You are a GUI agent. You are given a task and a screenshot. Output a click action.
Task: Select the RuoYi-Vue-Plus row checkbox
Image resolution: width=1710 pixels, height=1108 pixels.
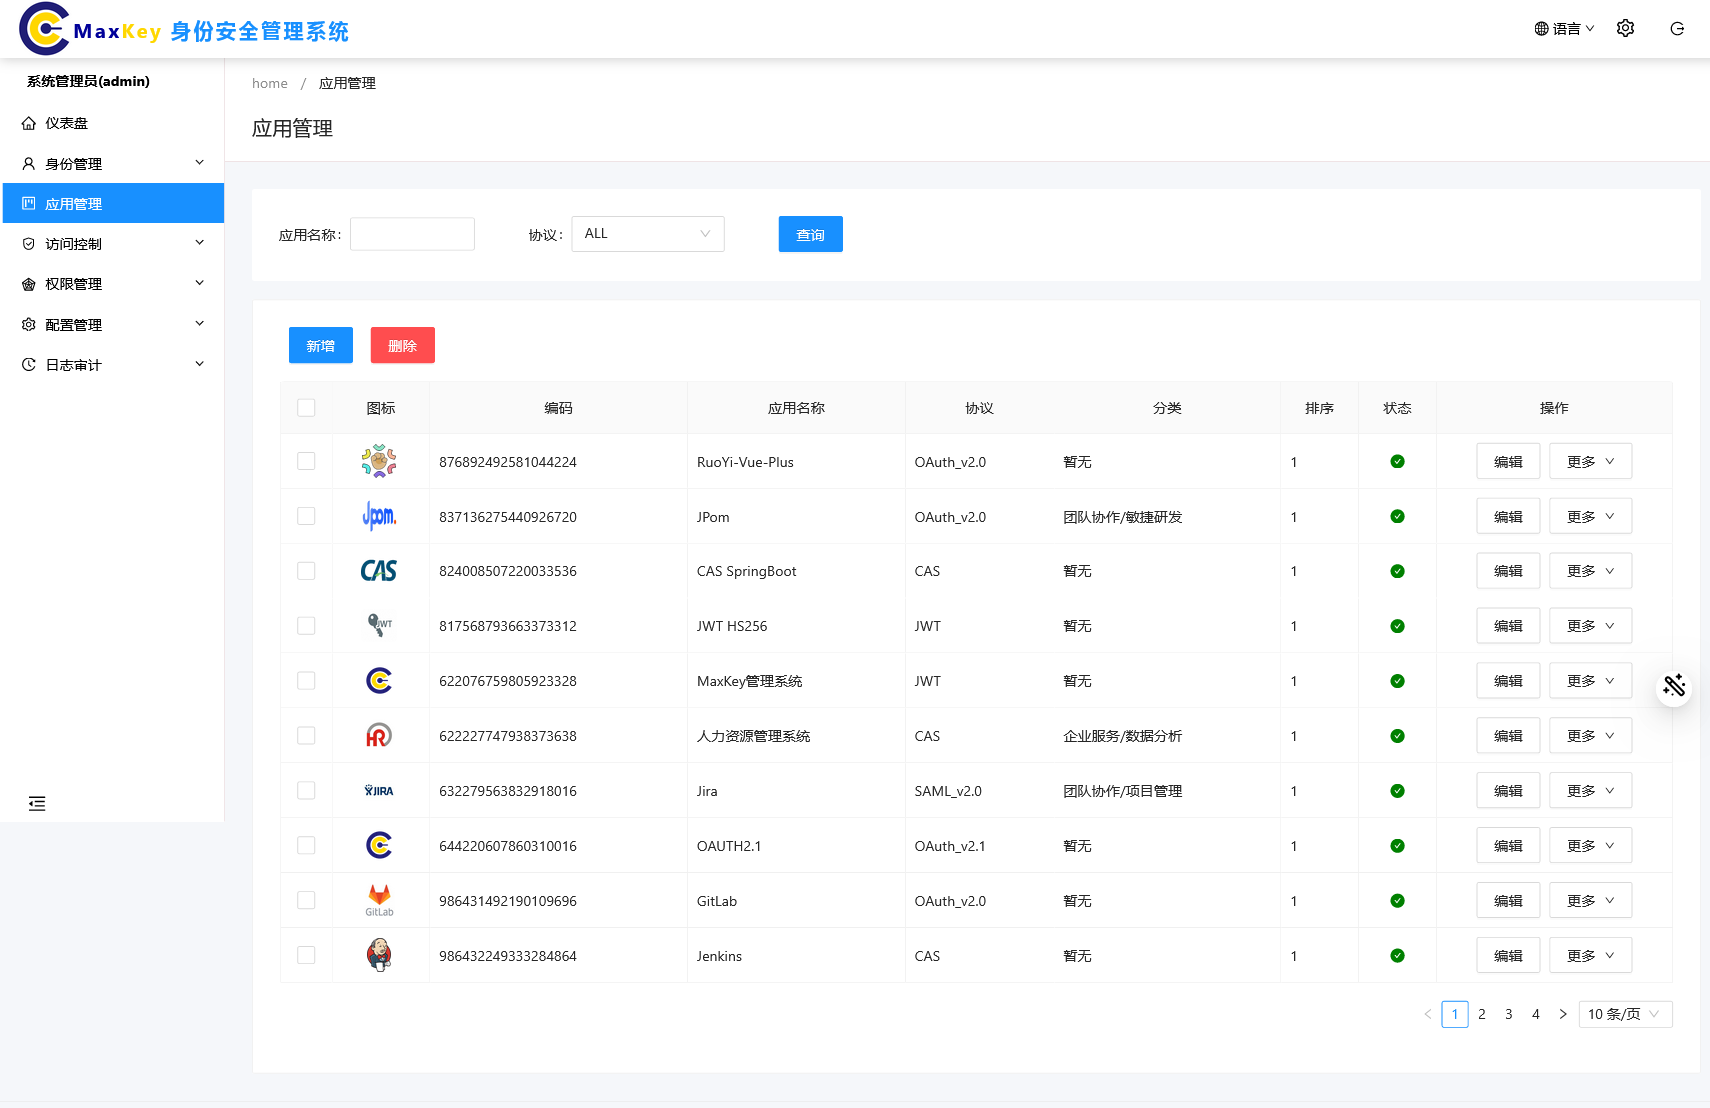306,461
